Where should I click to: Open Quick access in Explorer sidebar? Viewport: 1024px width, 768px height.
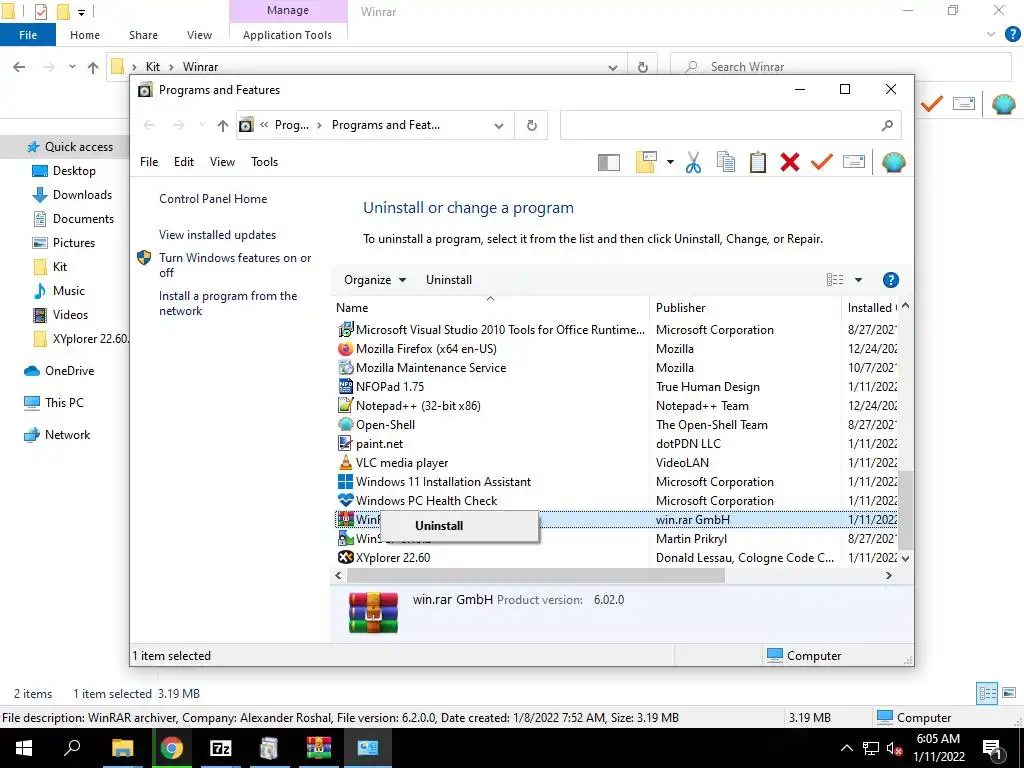(78, 146)
